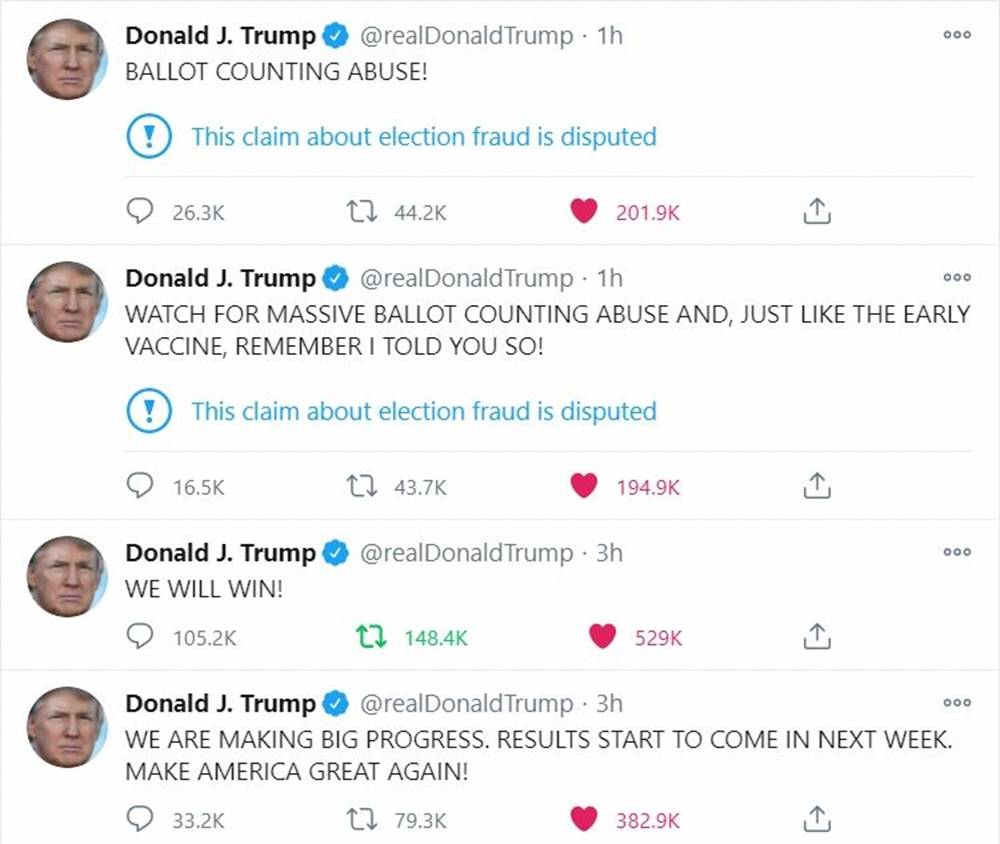Unlike the BALLOT COUNTING ABUSE! tweet
The image size is (1000, 844).
pos(583,212)
